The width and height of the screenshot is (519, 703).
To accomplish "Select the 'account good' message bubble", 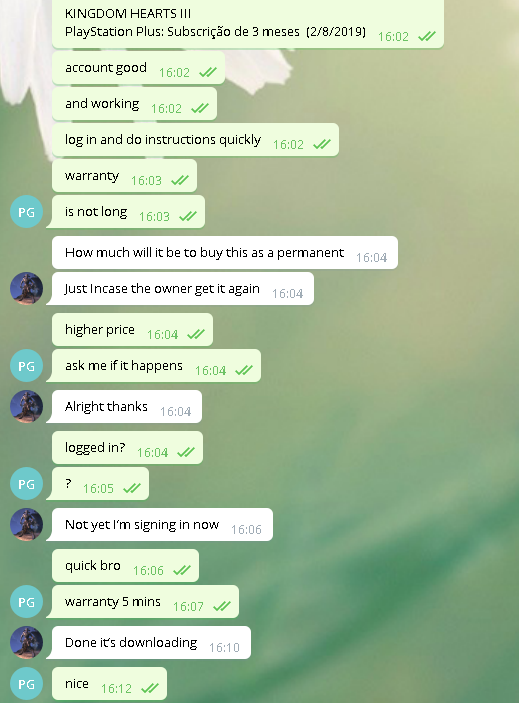I will (x=138, y=68).
